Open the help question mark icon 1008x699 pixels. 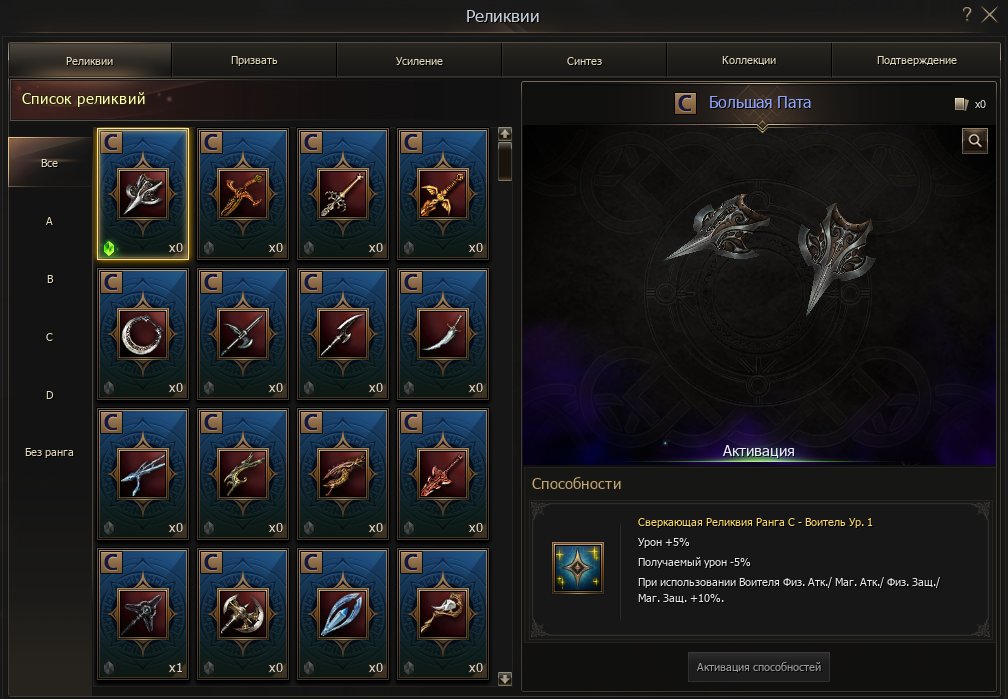pos(967,14)
